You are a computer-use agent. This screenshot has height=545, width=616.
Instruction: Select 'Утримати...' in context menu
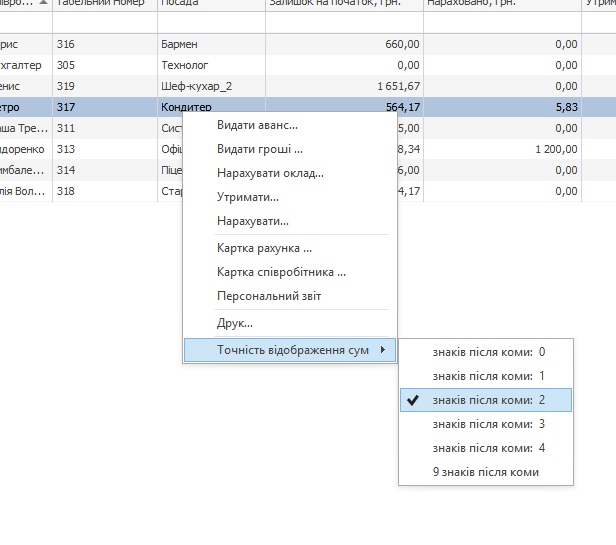247,197
